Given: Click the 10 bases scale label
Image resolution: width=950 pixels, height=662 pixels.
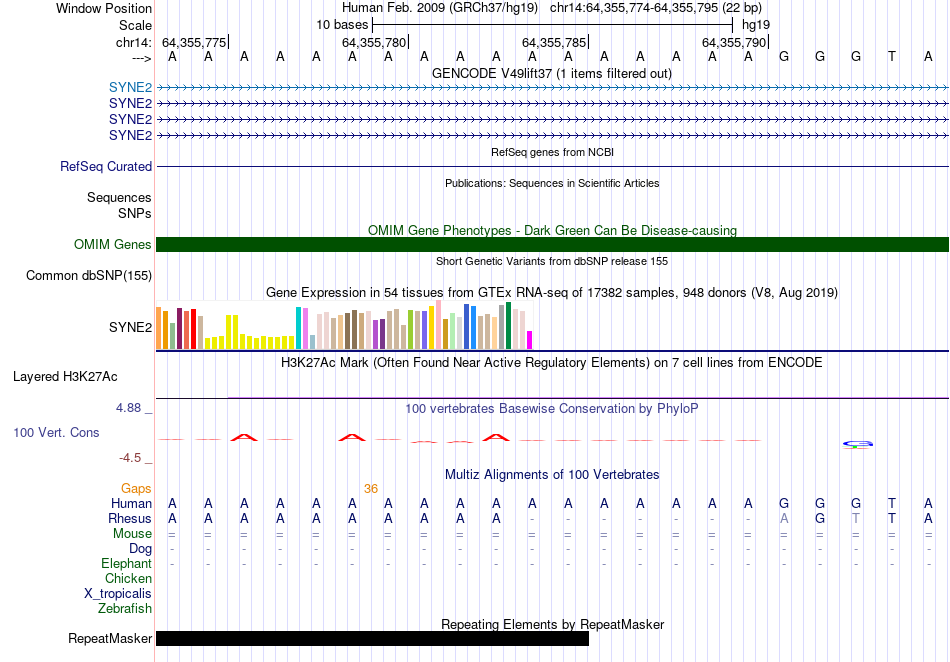Looking at the screenshot, I should point(342,25).
